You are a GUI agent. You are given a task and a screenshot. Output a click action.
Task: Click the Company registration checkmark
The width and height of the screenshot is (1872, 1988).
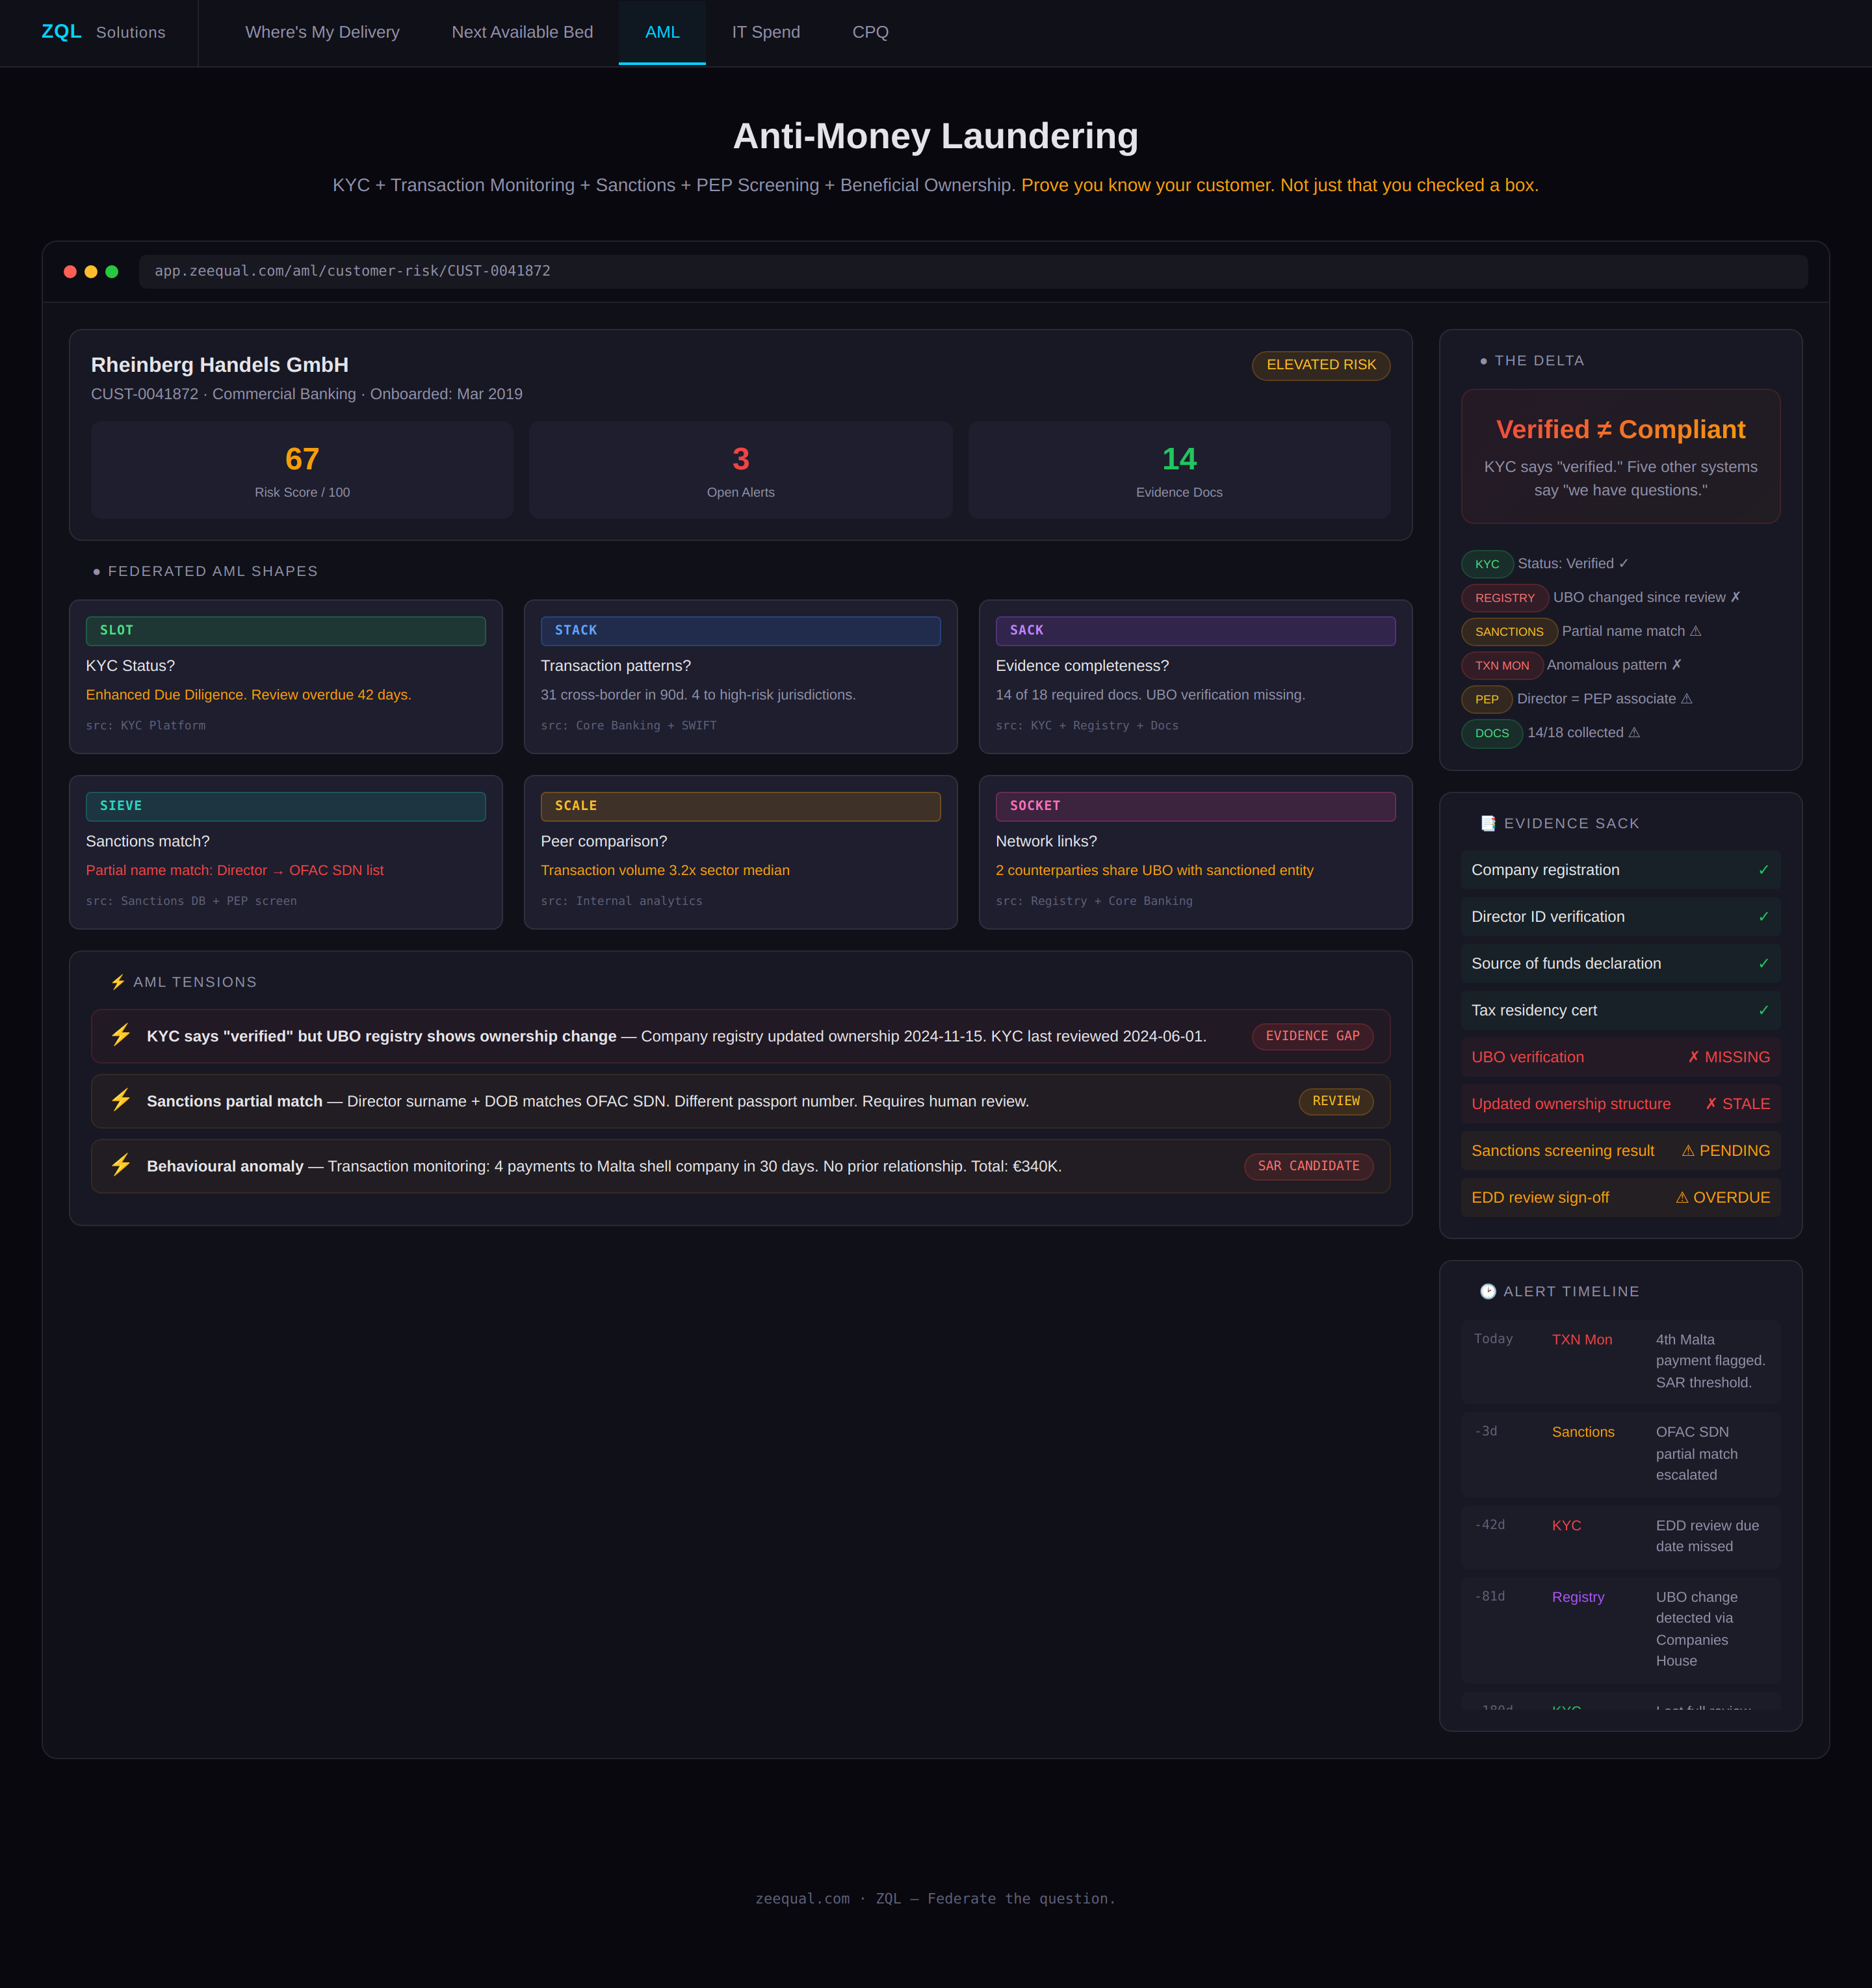[1763, 870]
